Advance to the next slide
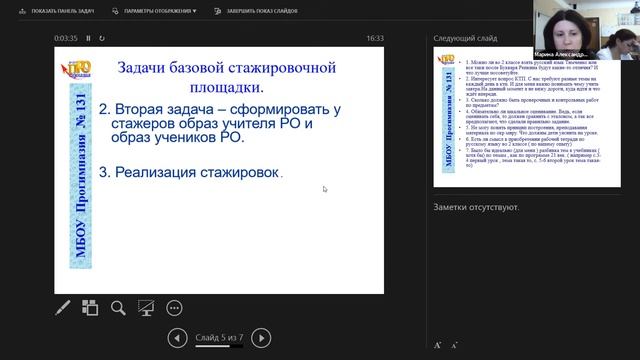 [x=261, y=338]
